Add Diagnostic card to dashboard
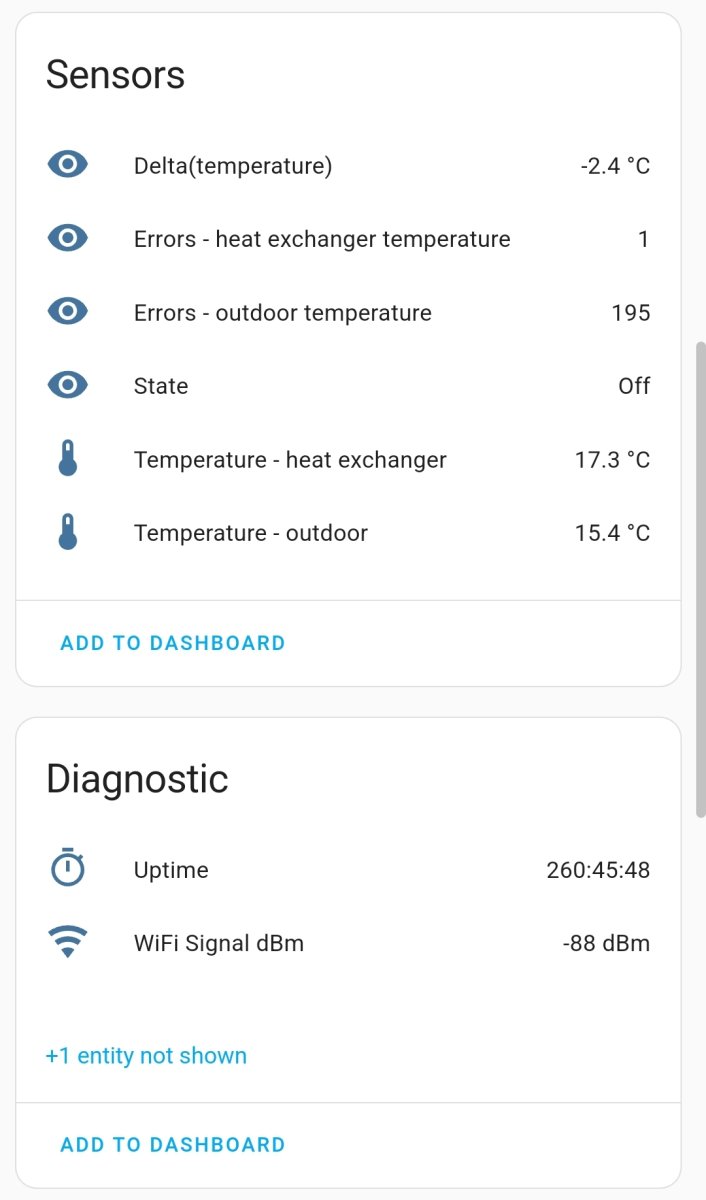706x1200 pixels. point(173,1144)
